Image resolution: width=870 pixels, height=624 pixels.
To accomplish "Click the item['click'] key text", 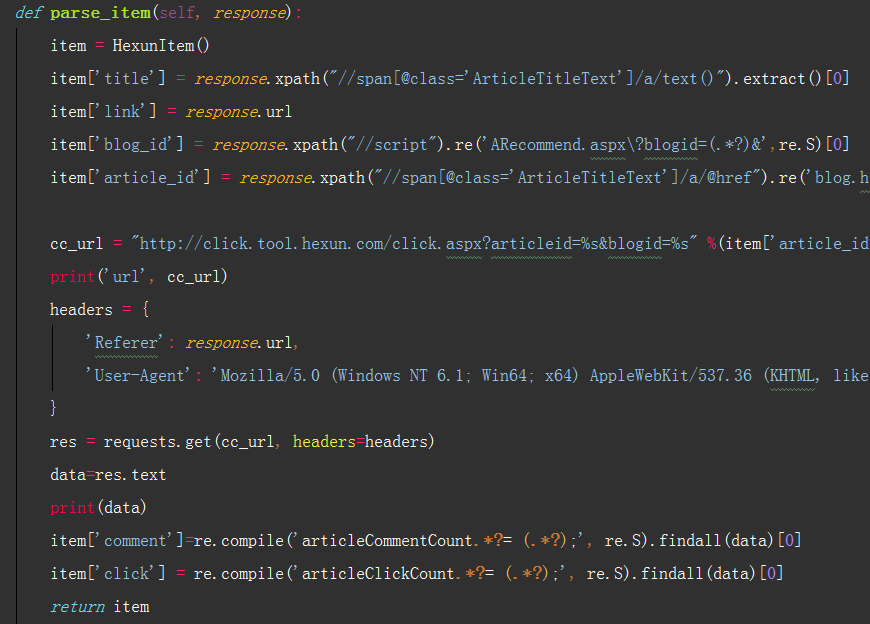I will click(x=108, y=573).
